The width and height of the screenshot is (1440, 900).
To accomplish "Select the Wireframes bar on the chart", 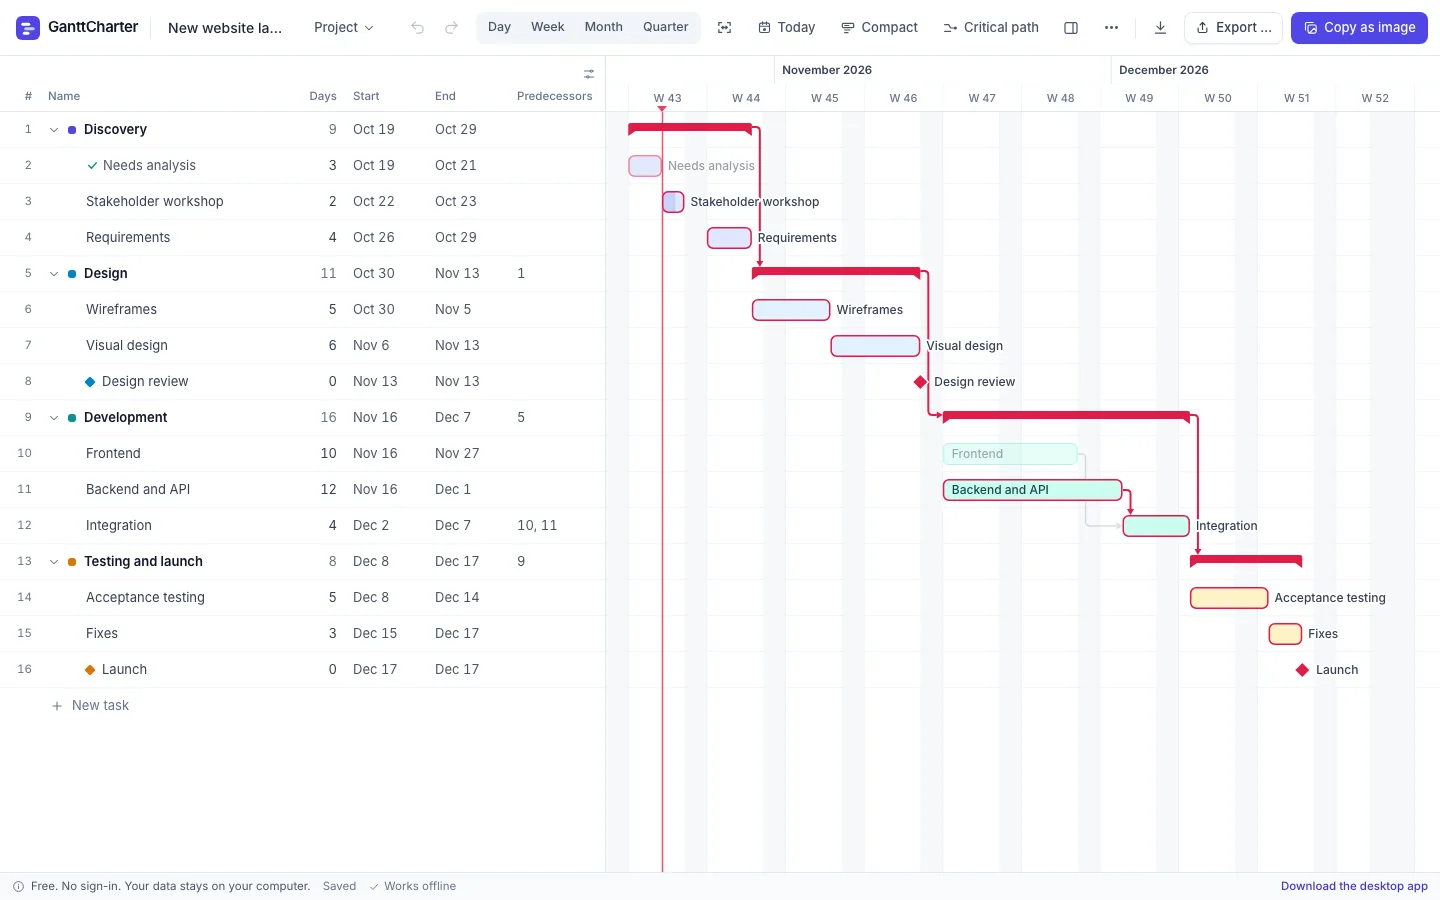I will (x=791, y=310).
